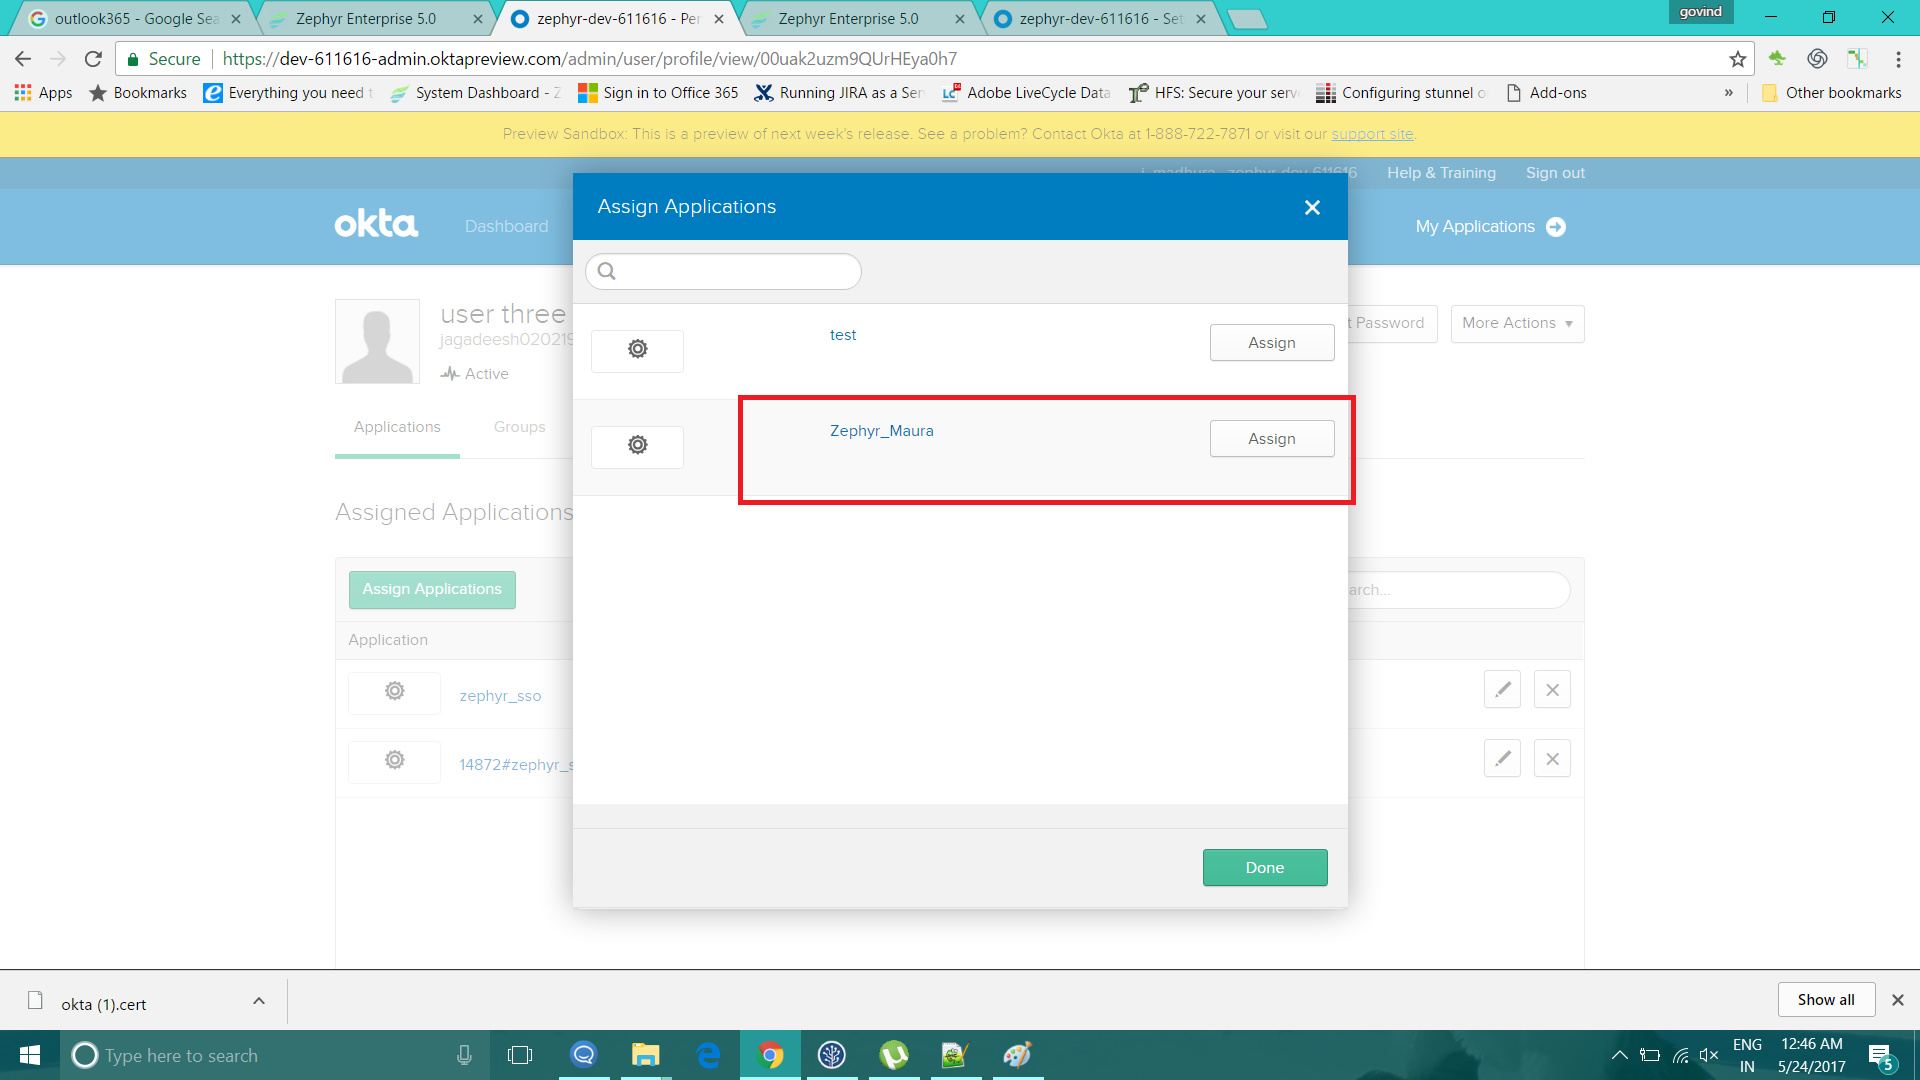The image size is (1920, 1080).
Task: Click pencil edit icon for zephyr_sso row
Action: click(x=1502, y=690)
